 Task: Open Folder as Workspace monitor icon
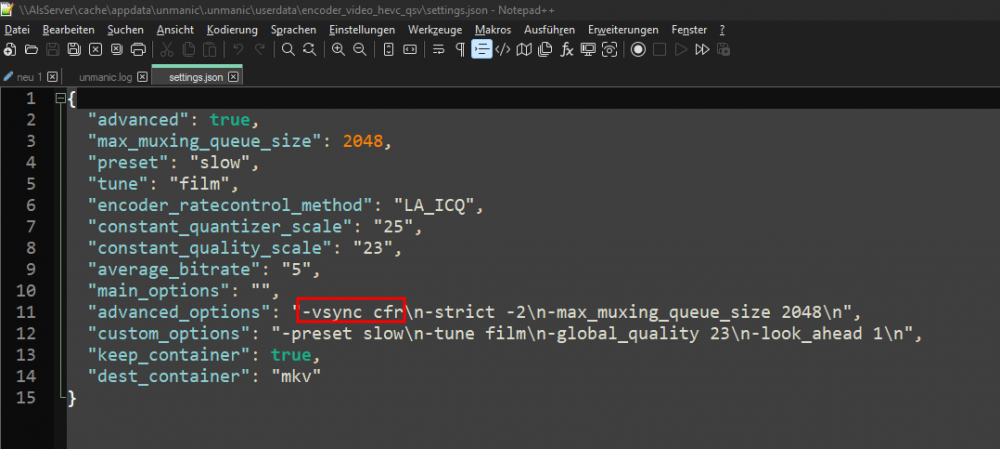[588, 49]
